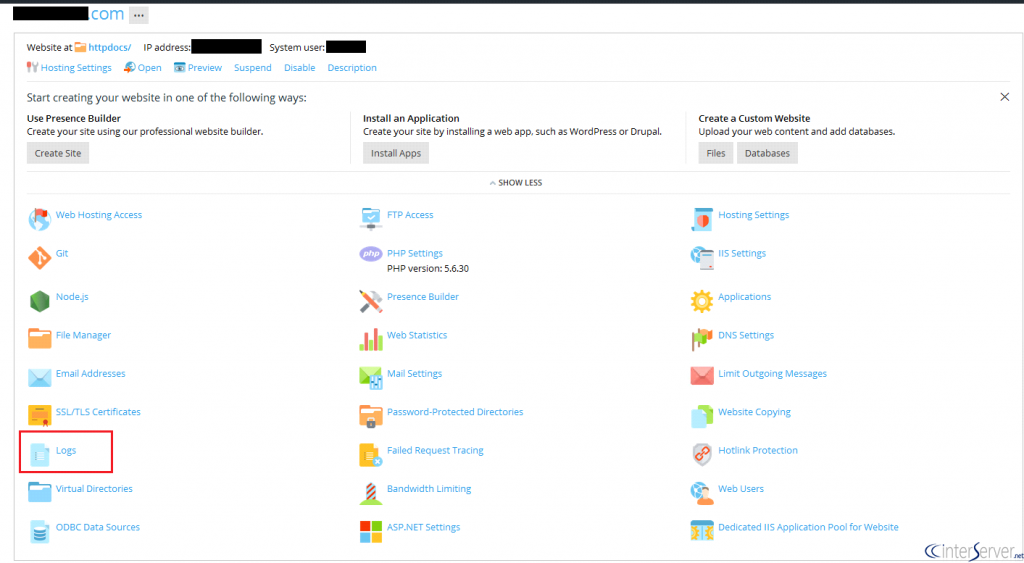This screenshot has width=1024, height=563.
Task: Open the domain's three-dots menu
Action: tap(138, 15)
